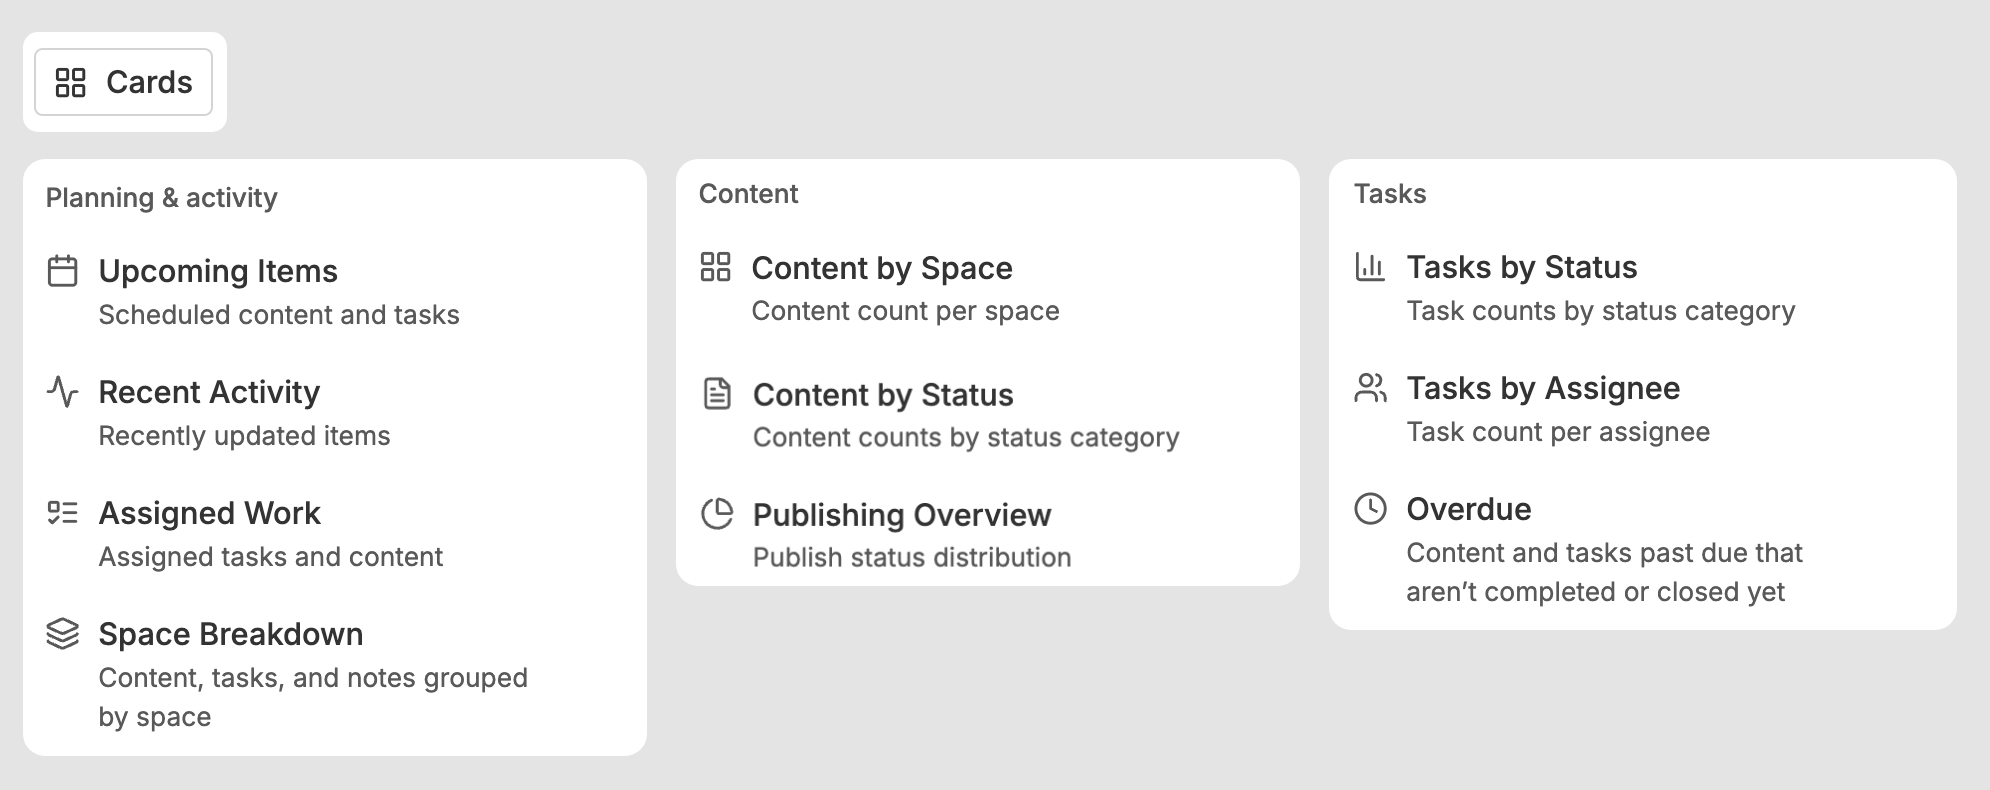Choose Publishing Overview from Content section

tap(901, 515)
